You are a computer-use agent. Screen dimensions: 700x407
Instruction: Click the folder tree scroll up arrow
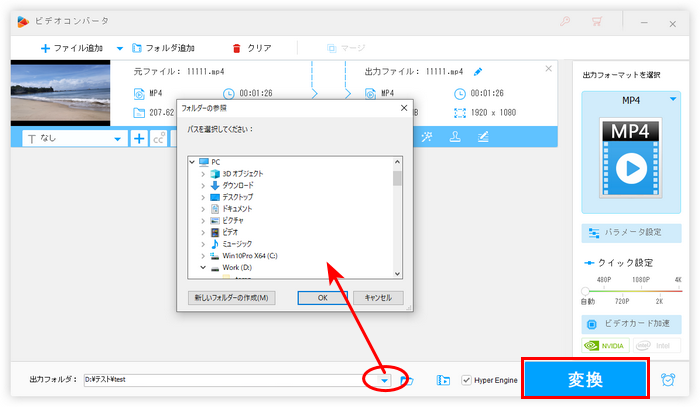click(397, 162)
